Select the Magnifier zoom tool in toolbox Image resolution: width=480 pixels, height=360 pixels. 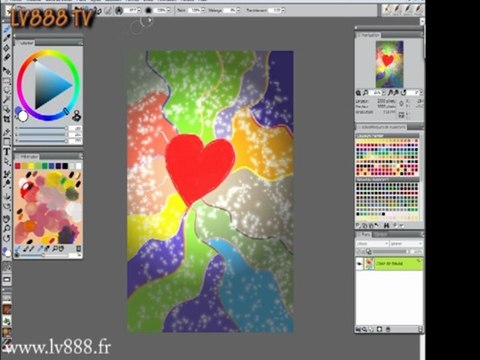point(7,228)
